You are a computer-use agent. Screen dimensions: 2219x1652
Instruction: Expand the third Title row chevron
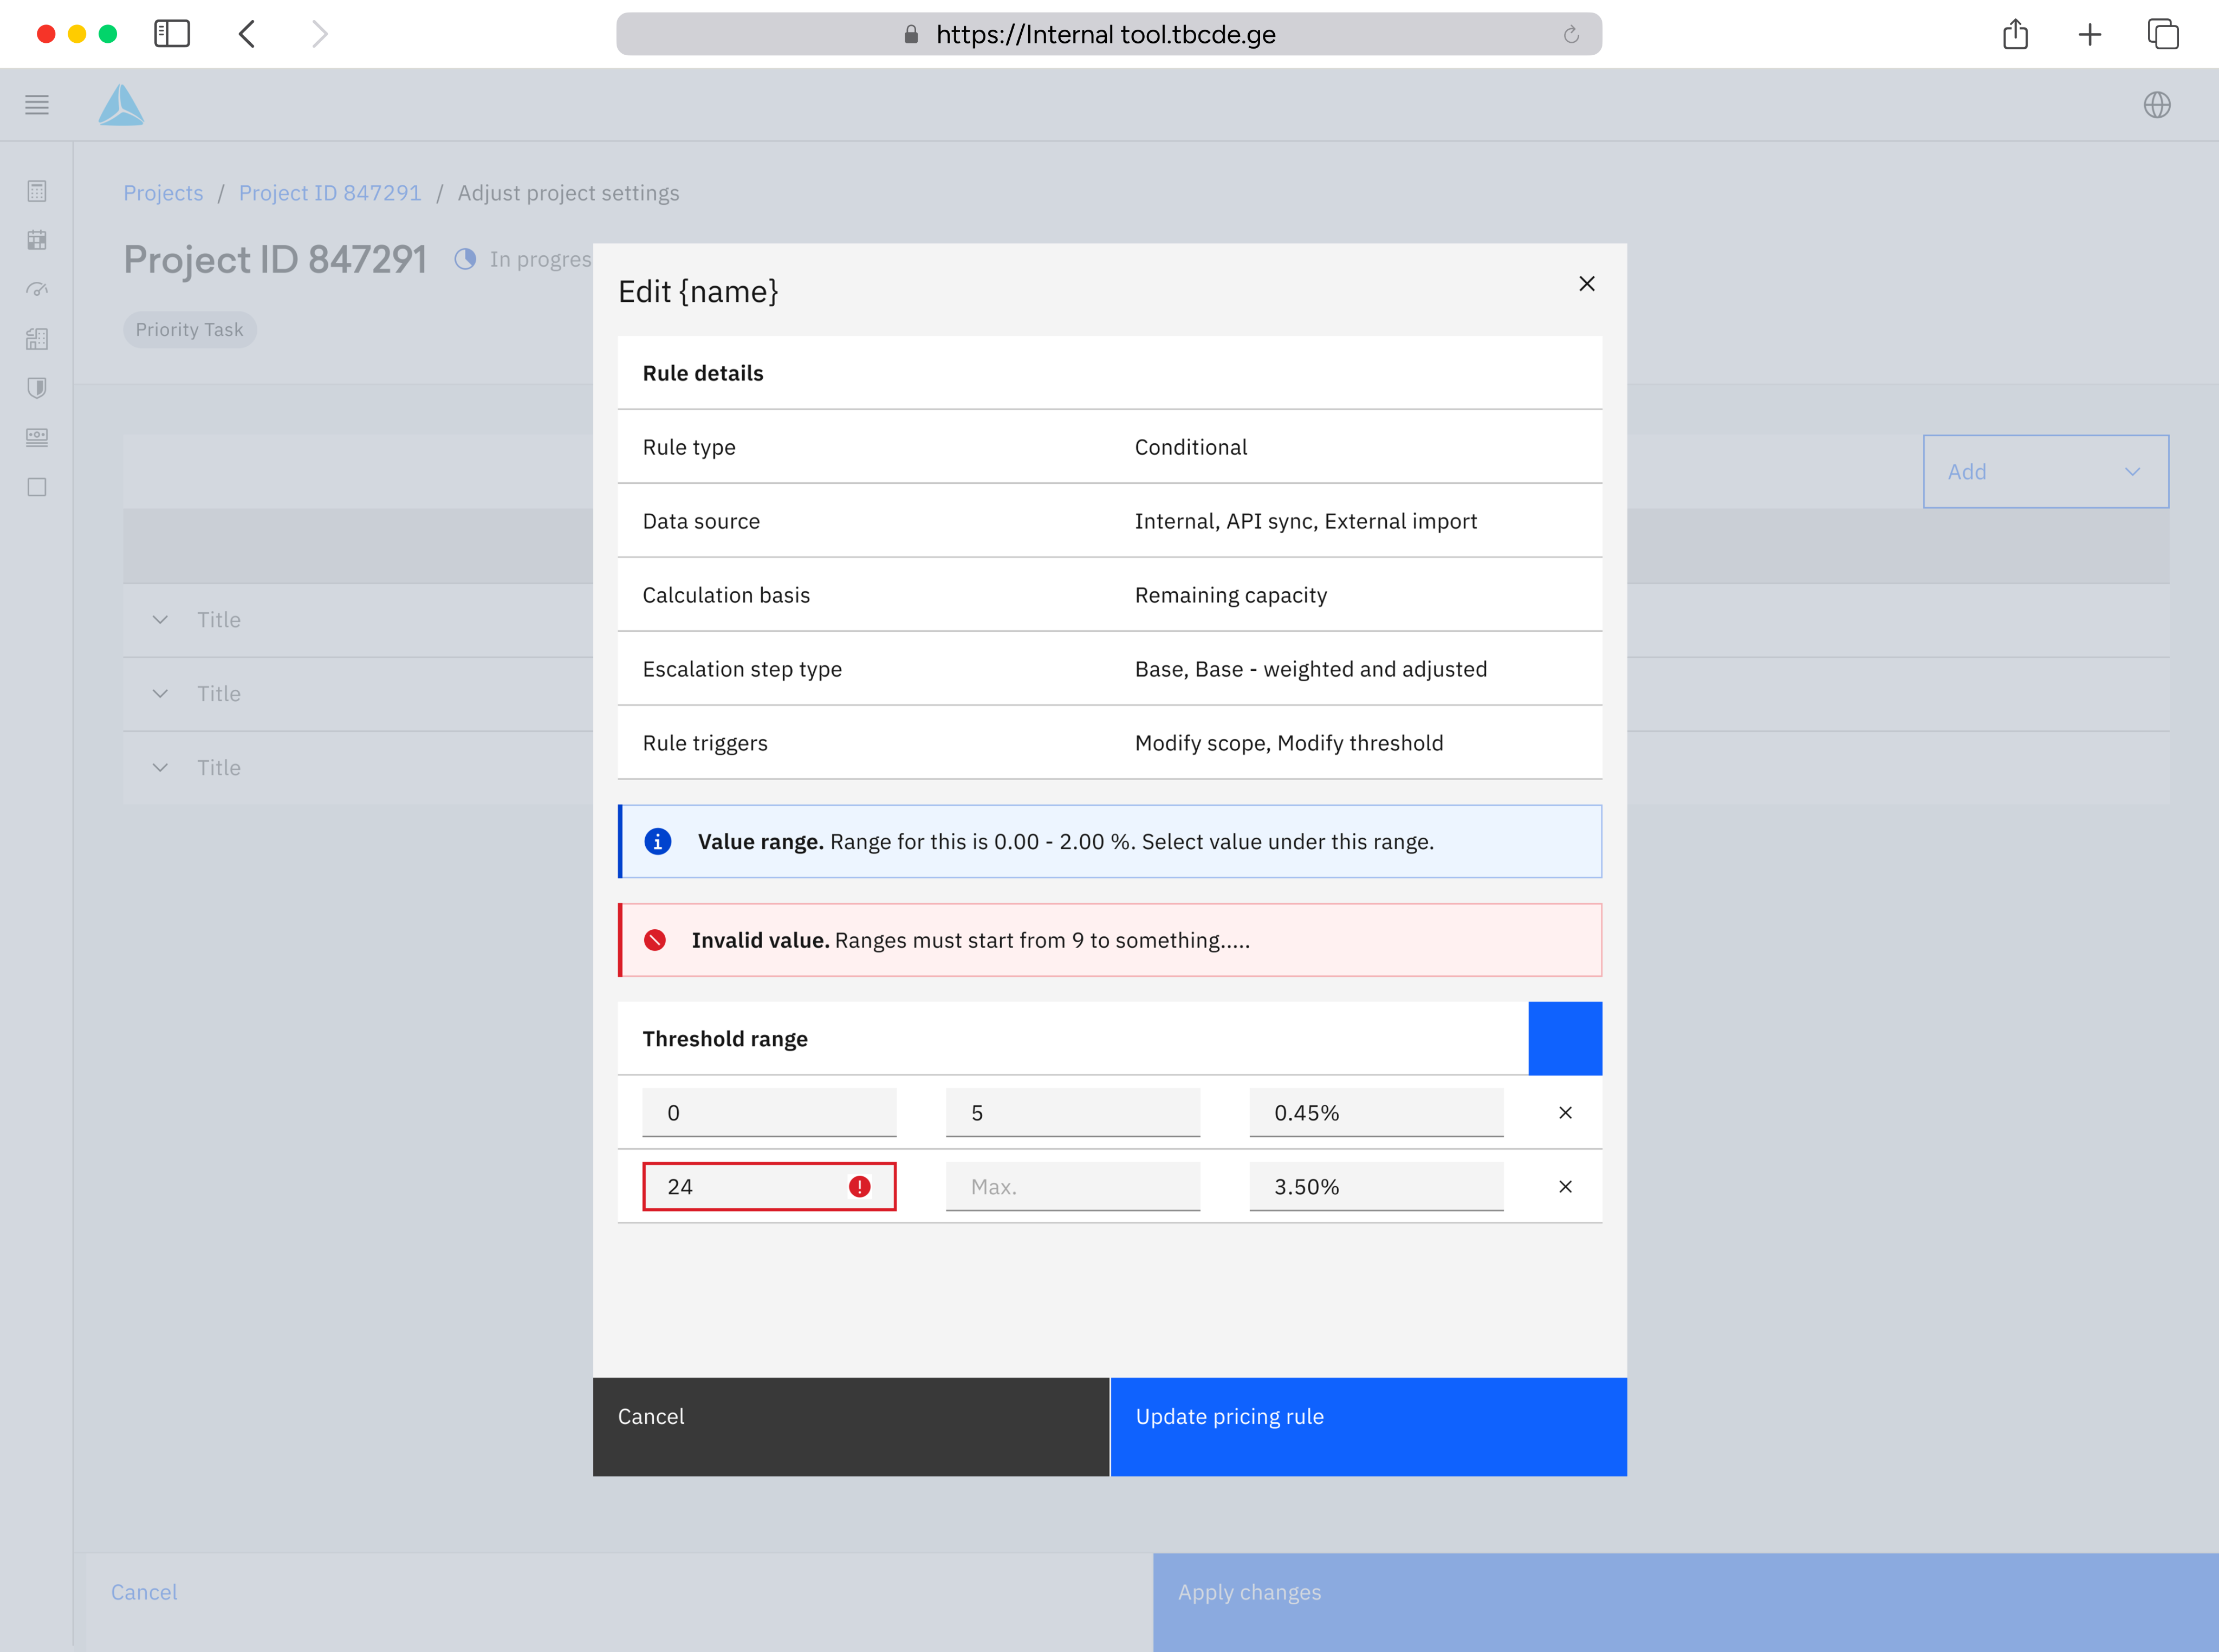[160, 768]
